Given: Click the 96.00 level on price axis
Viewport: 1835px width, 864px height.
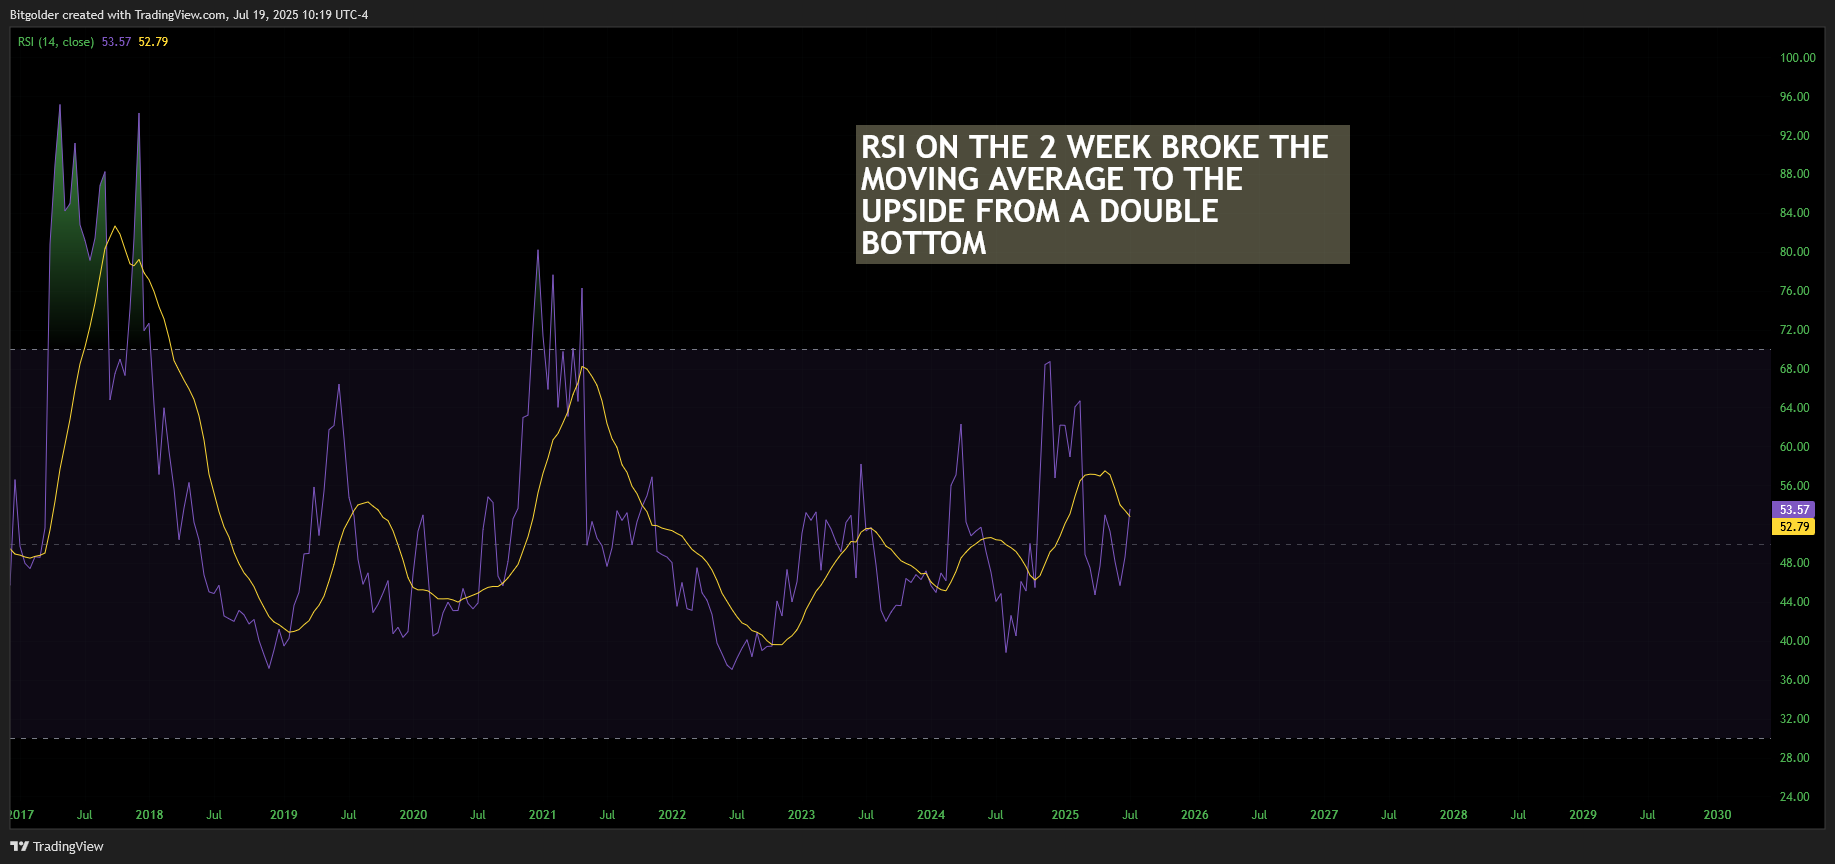Looking at the screenshot, I should 1794,97.
